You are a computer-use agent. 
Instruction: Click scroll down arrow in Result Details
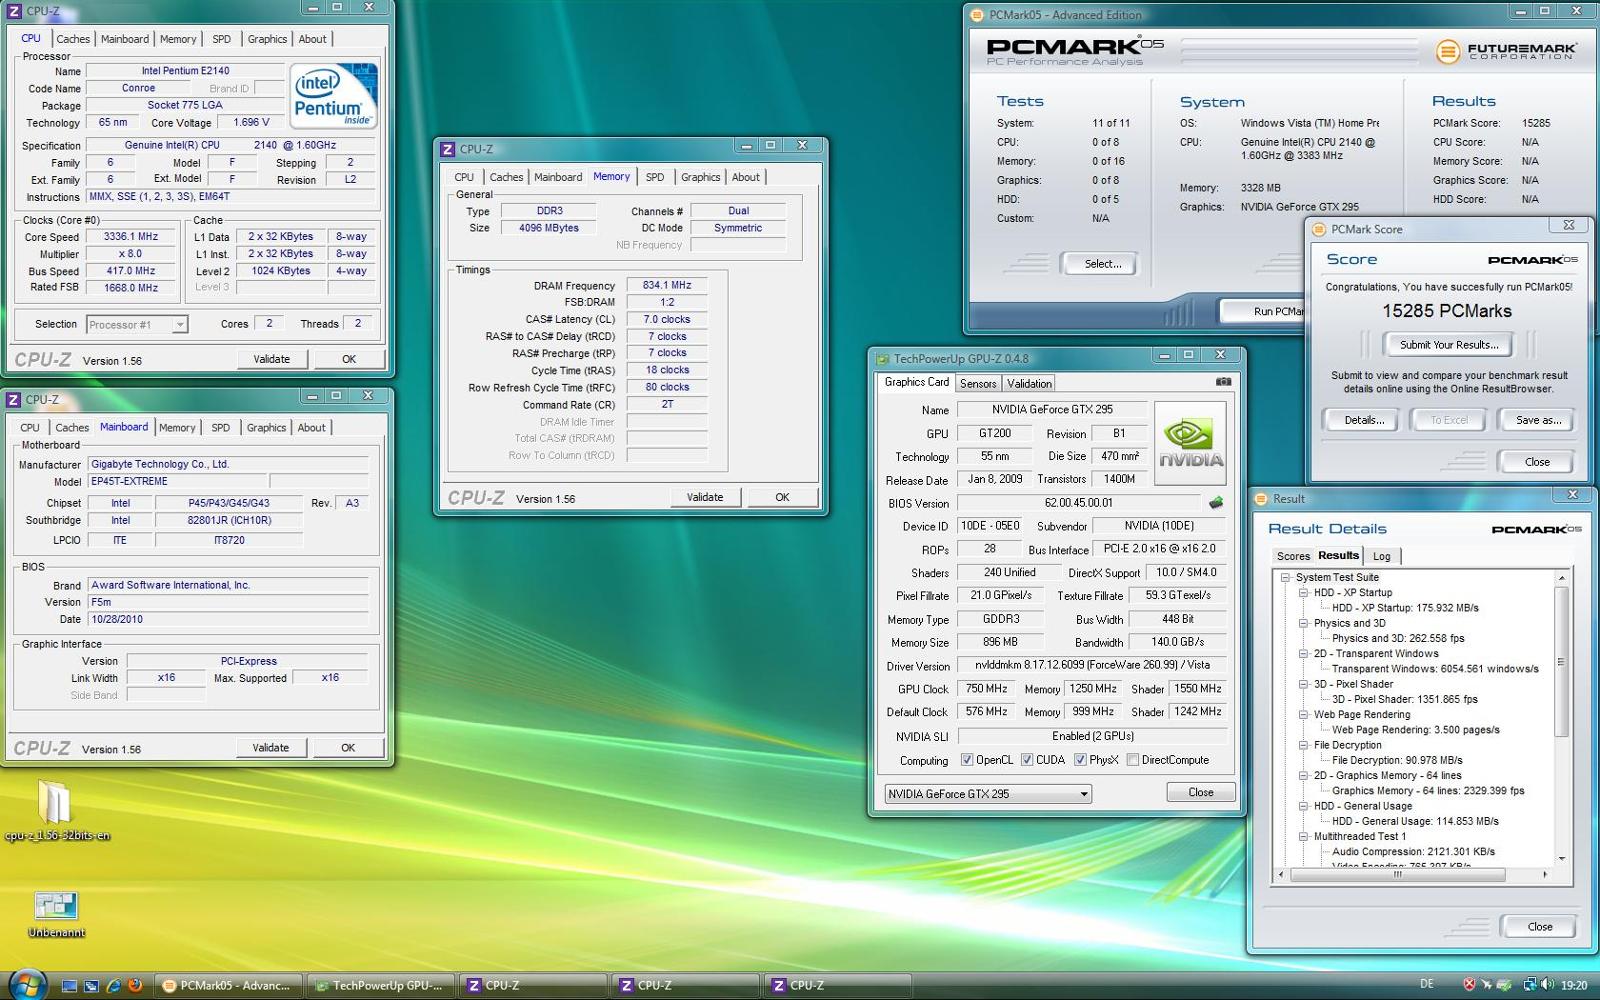[1561, 858]
